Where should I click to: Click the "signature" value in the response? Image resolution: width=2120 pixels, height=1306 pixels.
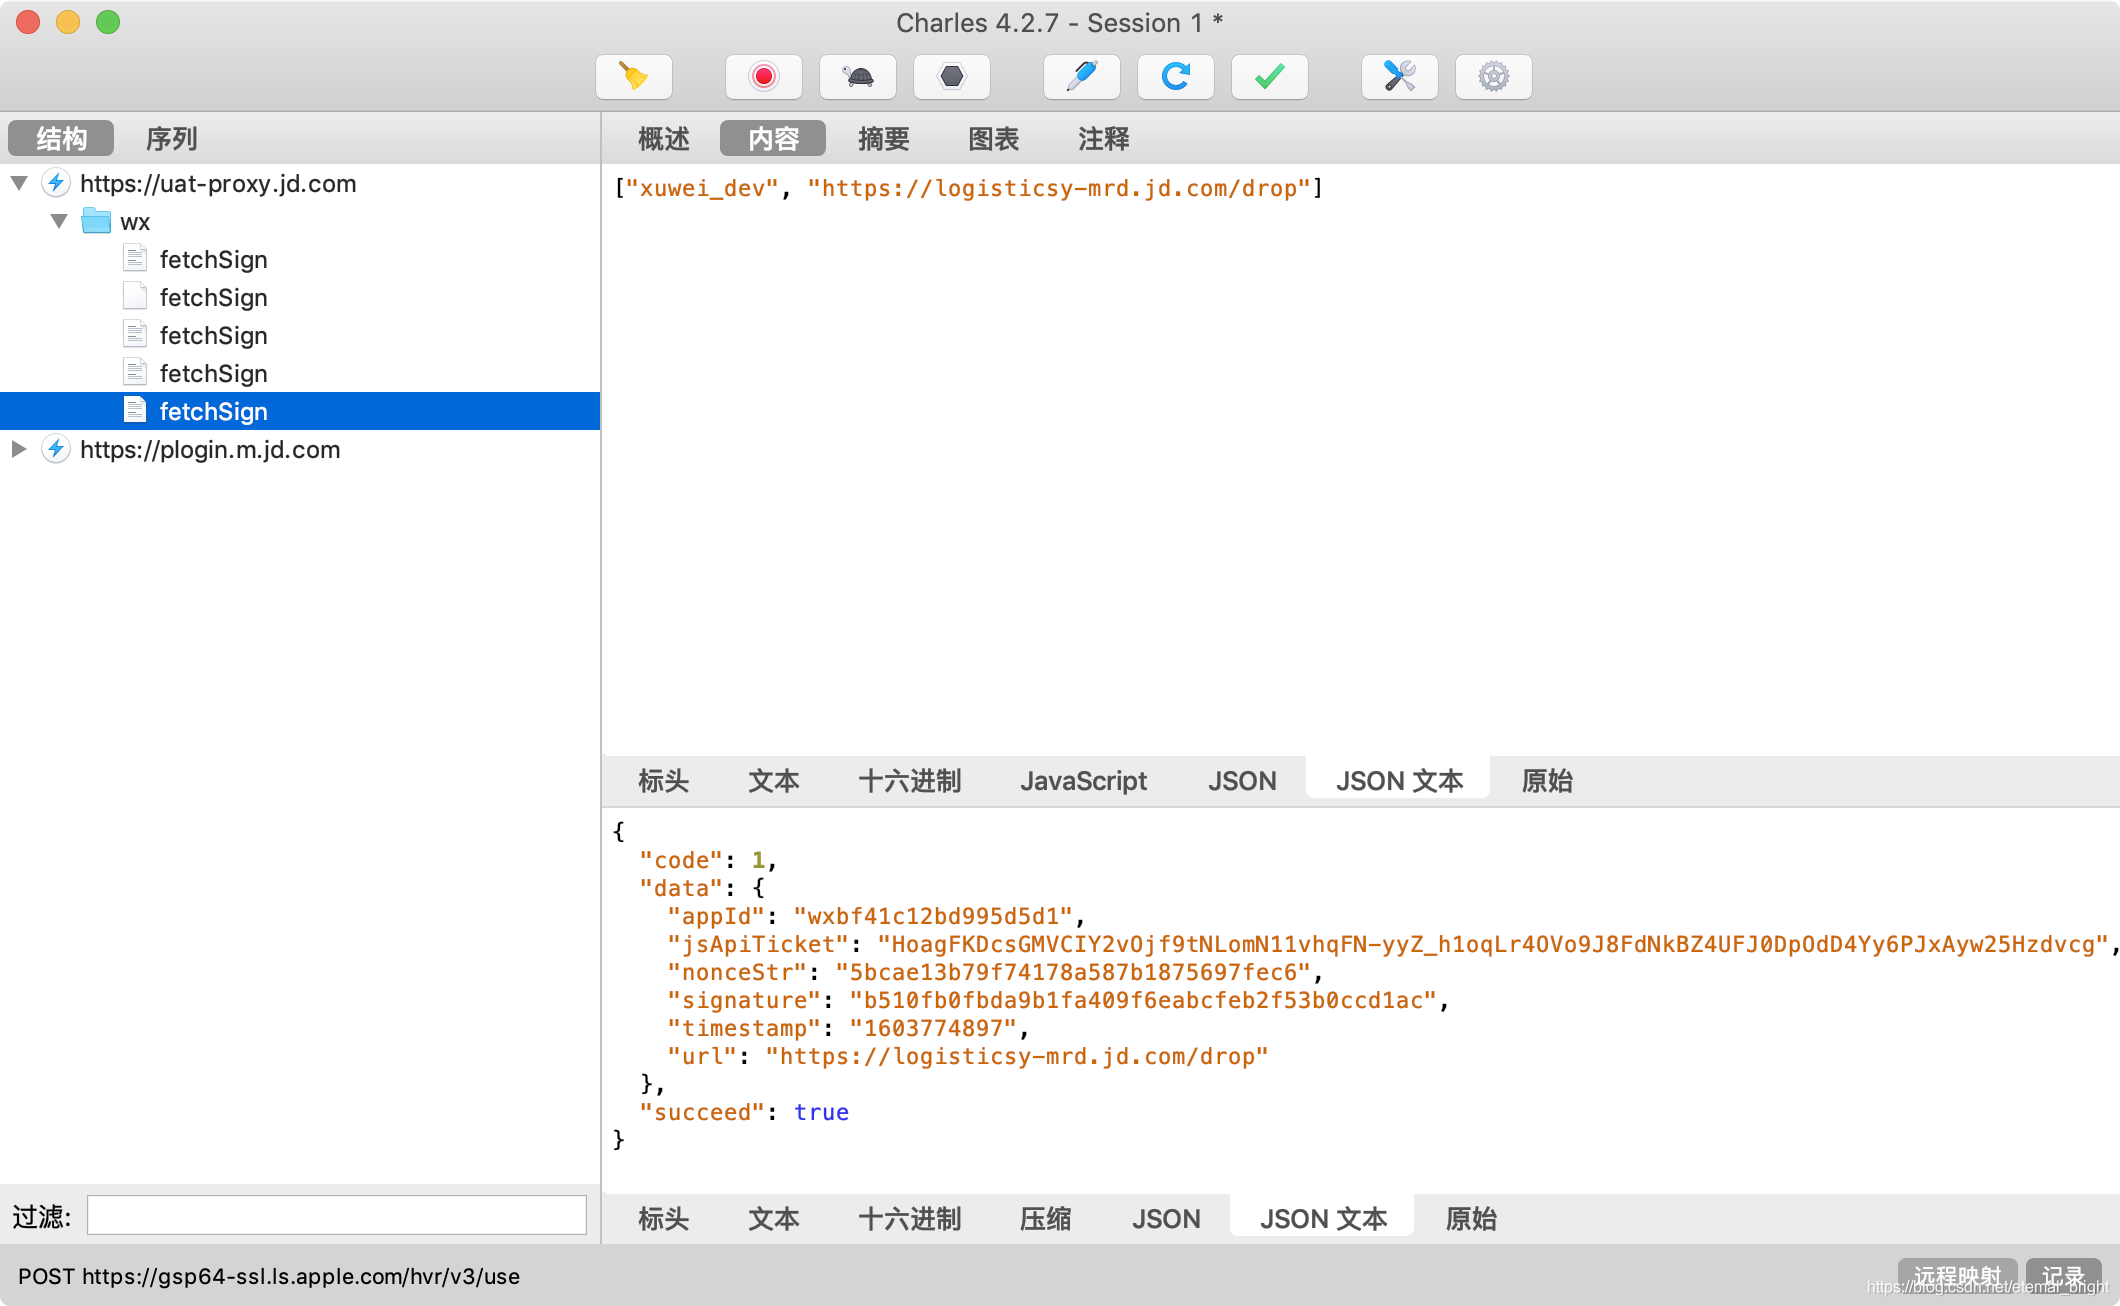(x=1143, y=1000)
